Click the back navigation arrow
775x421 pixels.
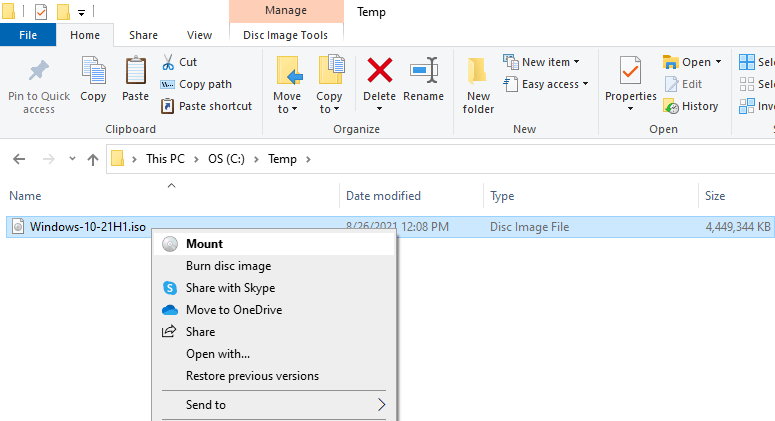(x=19, y=159)
